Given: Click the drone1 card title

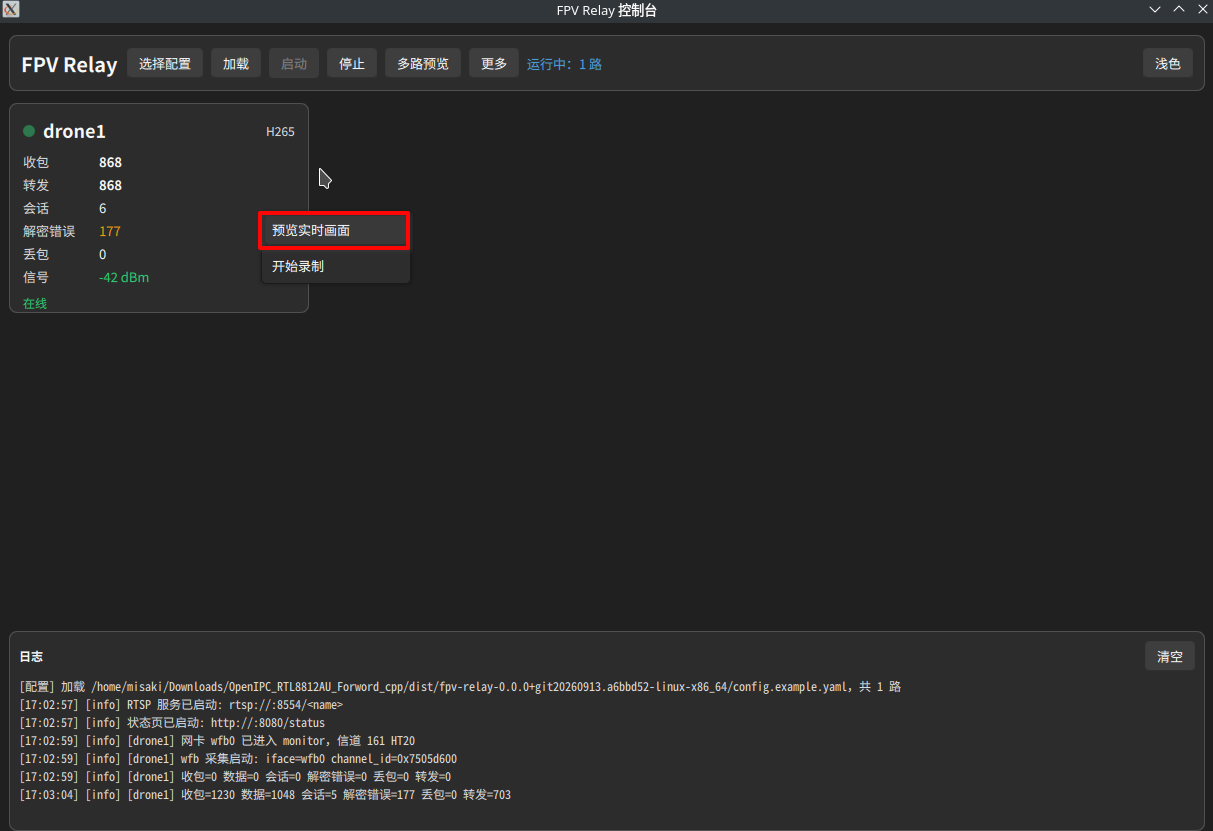Looking at the screenshot, I should [74, 131].
